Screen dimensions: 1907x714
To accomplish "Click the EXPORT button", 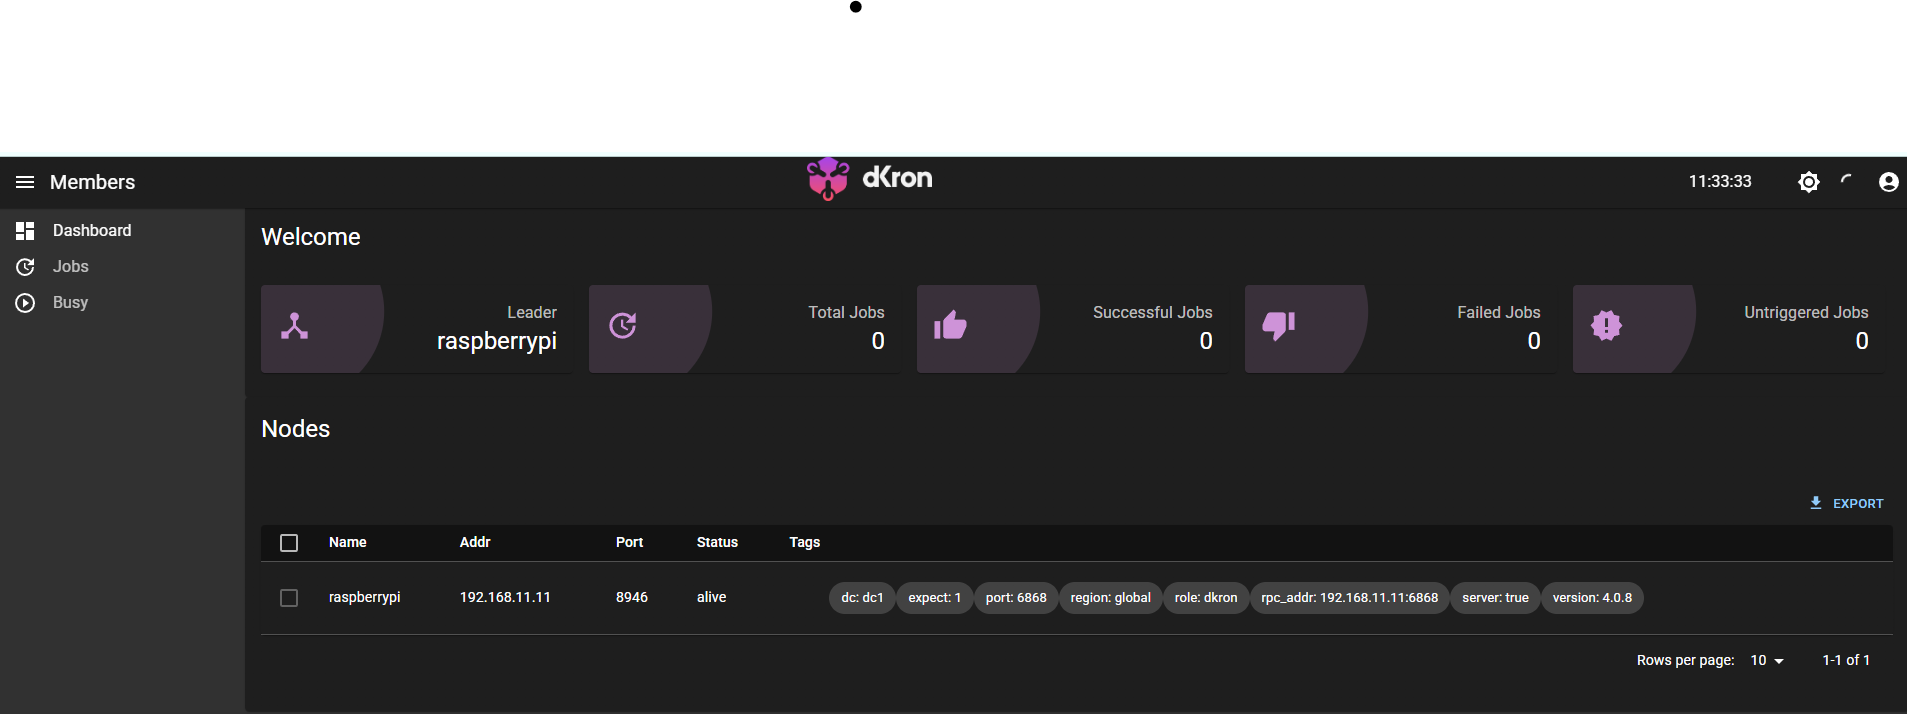I will pos(1846,504).
